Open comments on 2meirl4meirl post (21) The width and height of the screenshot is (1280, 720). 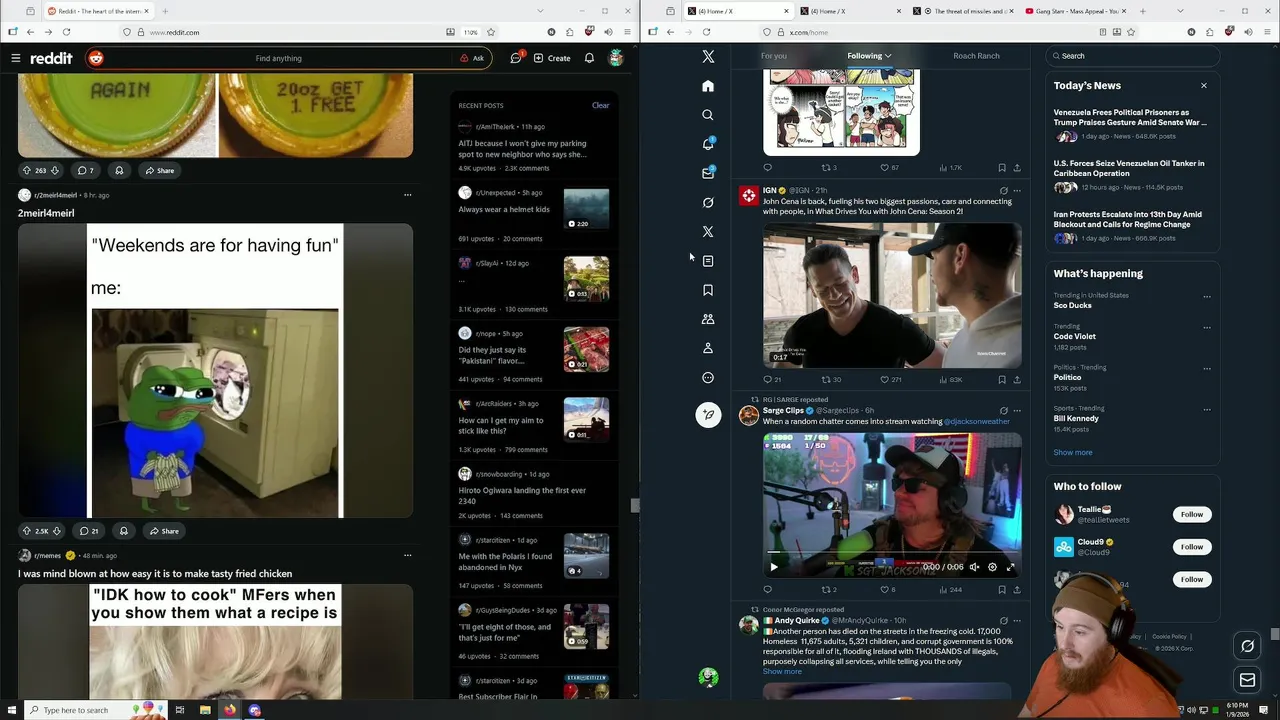point(88,531)
